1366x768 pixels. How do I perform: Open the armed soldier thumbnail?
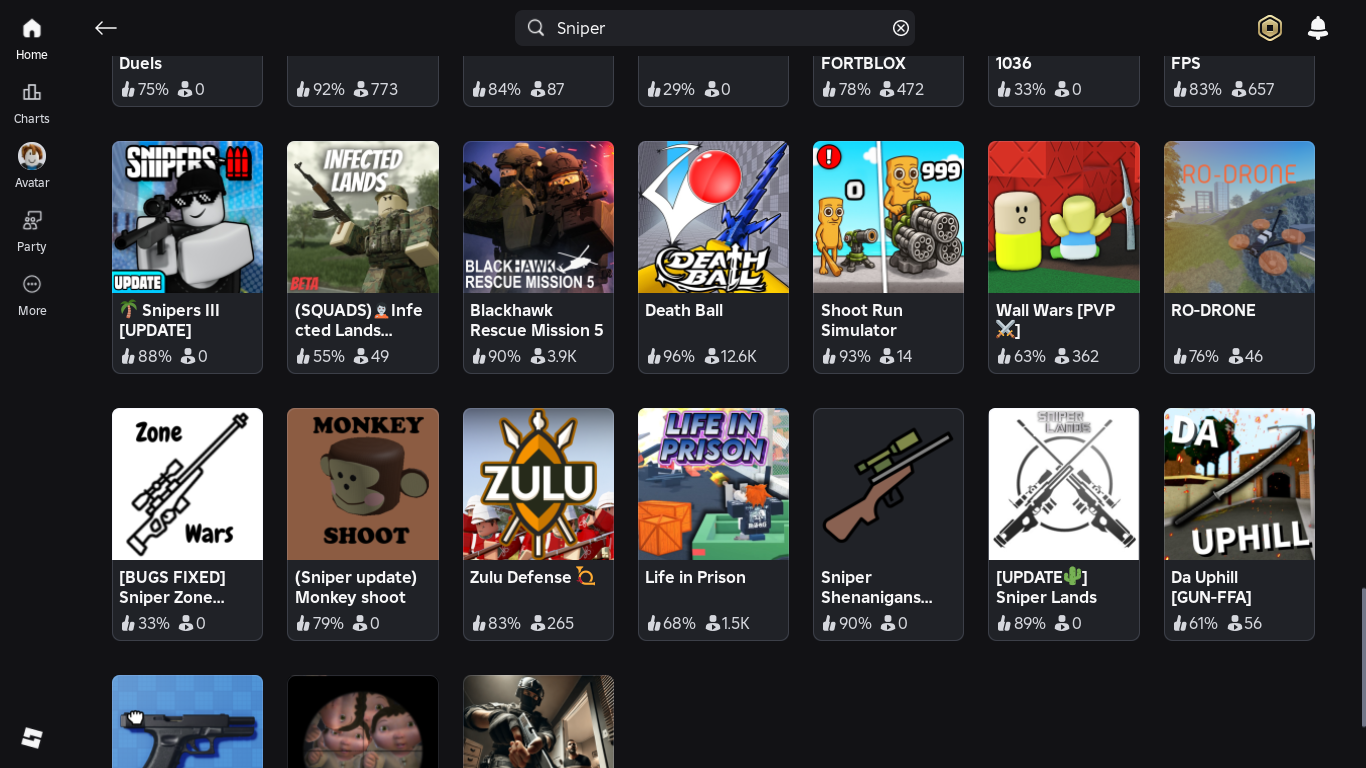(x=538, y=721)
